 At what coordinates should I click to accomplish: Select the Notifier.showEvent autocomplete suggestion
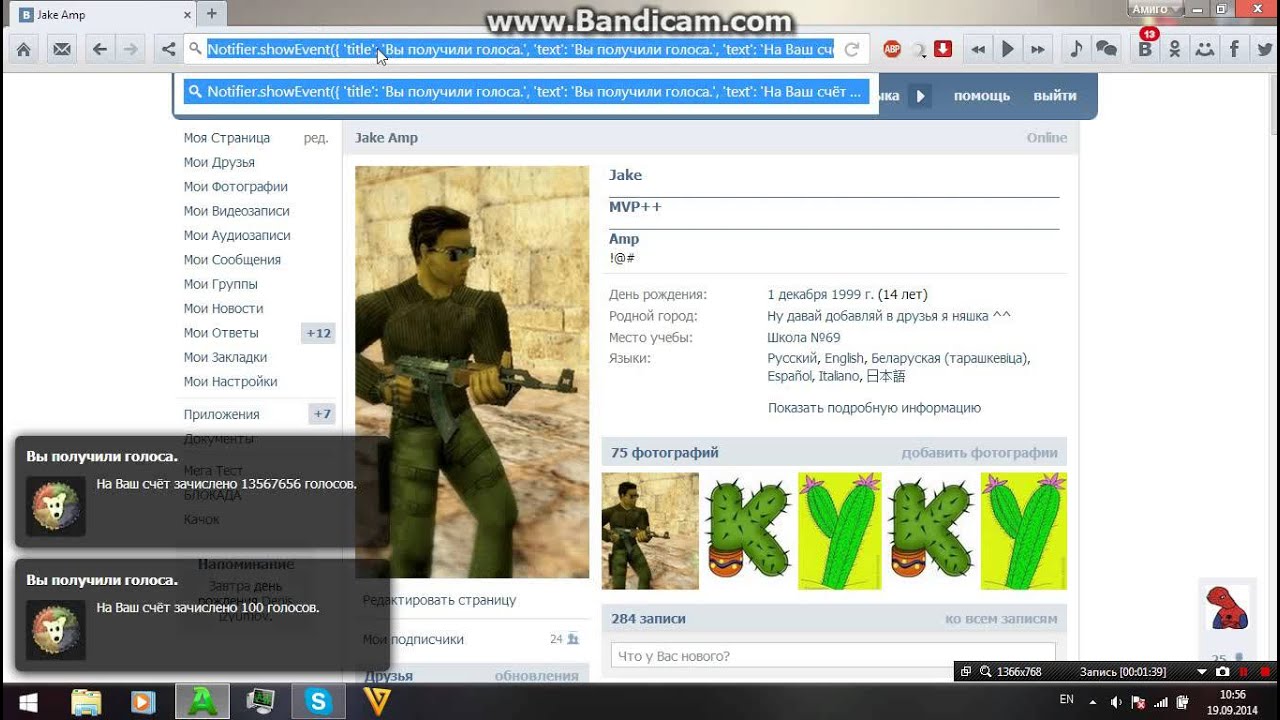pyautogui.click(x=526, y=92)
